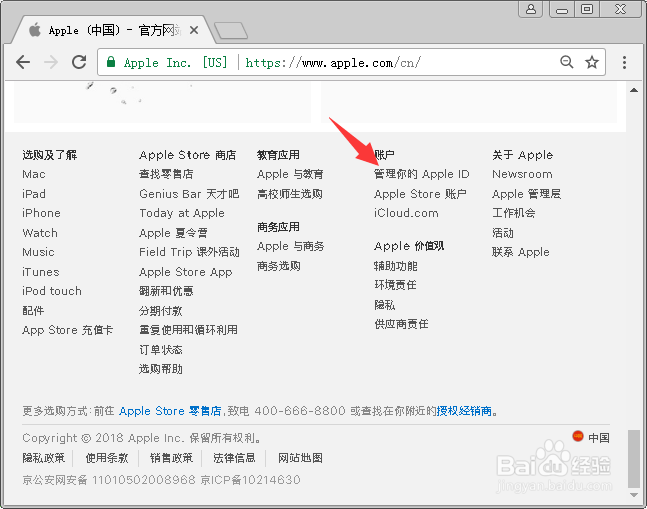The width and height of the screenshot is (647, 509).
Task: Click 高校师生选购 link
Action: click(x=290, y=193)
